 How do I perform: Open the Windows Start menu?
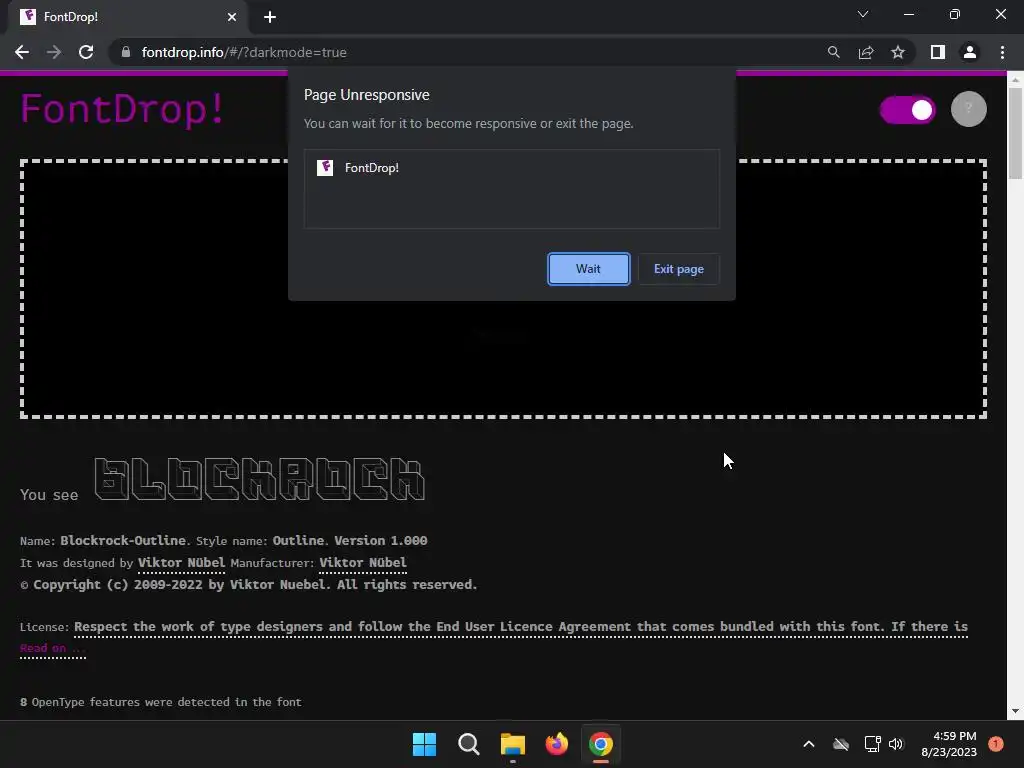point(424,744)
